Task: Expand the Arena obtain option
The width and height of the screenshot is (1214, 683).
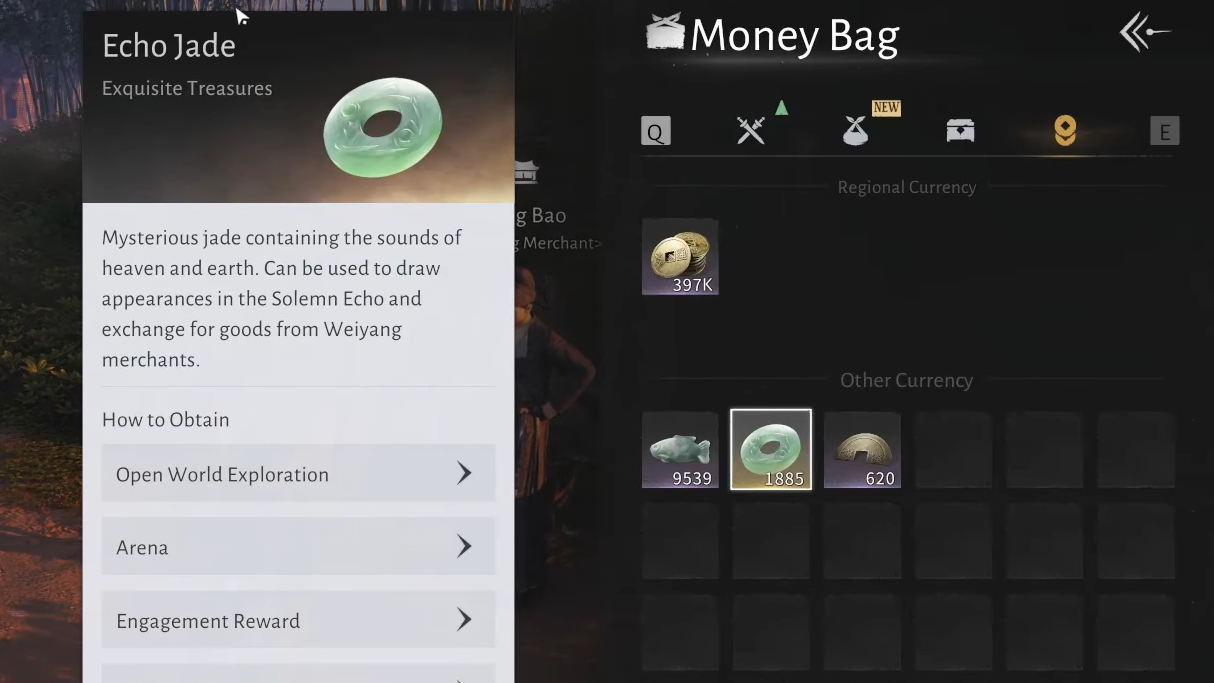Action: 298,546
